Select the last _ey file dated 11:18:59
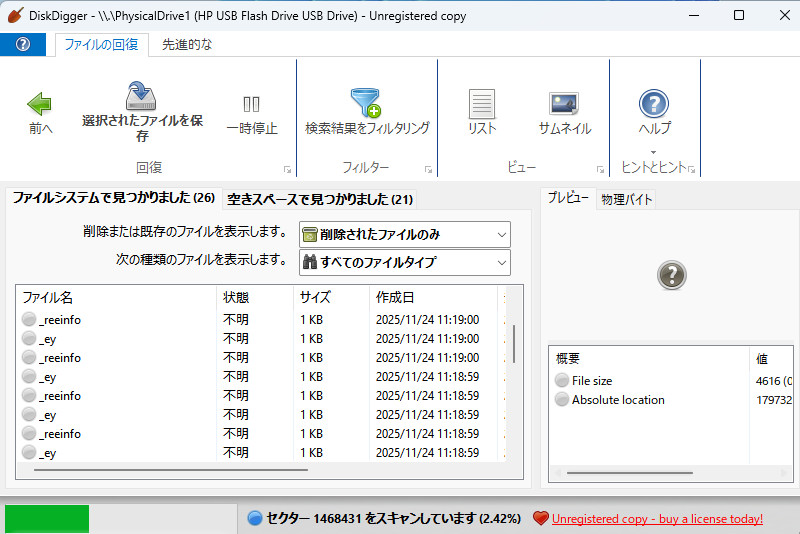 [x=263, y=453]
